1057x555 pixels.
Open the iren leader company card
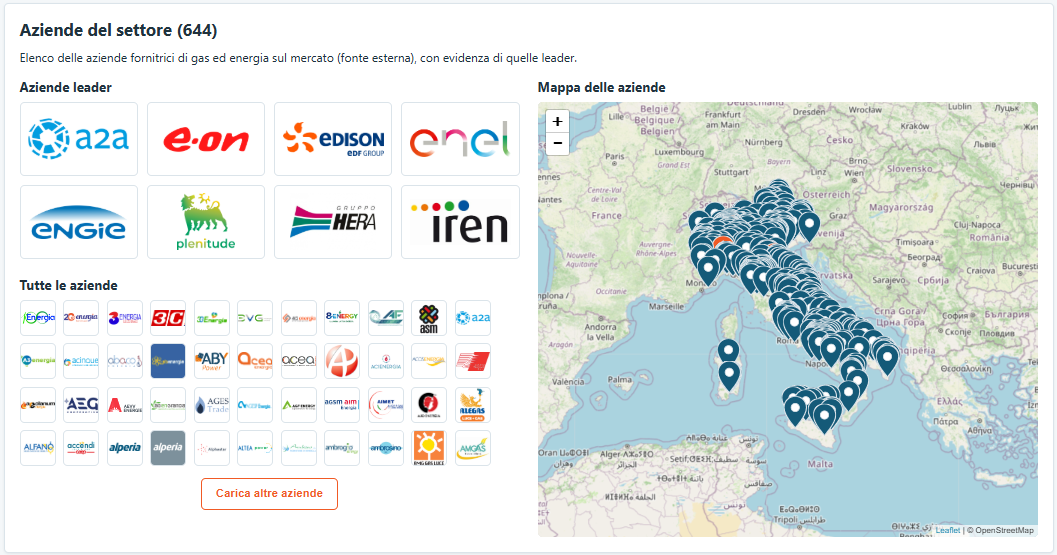[460, 222]
